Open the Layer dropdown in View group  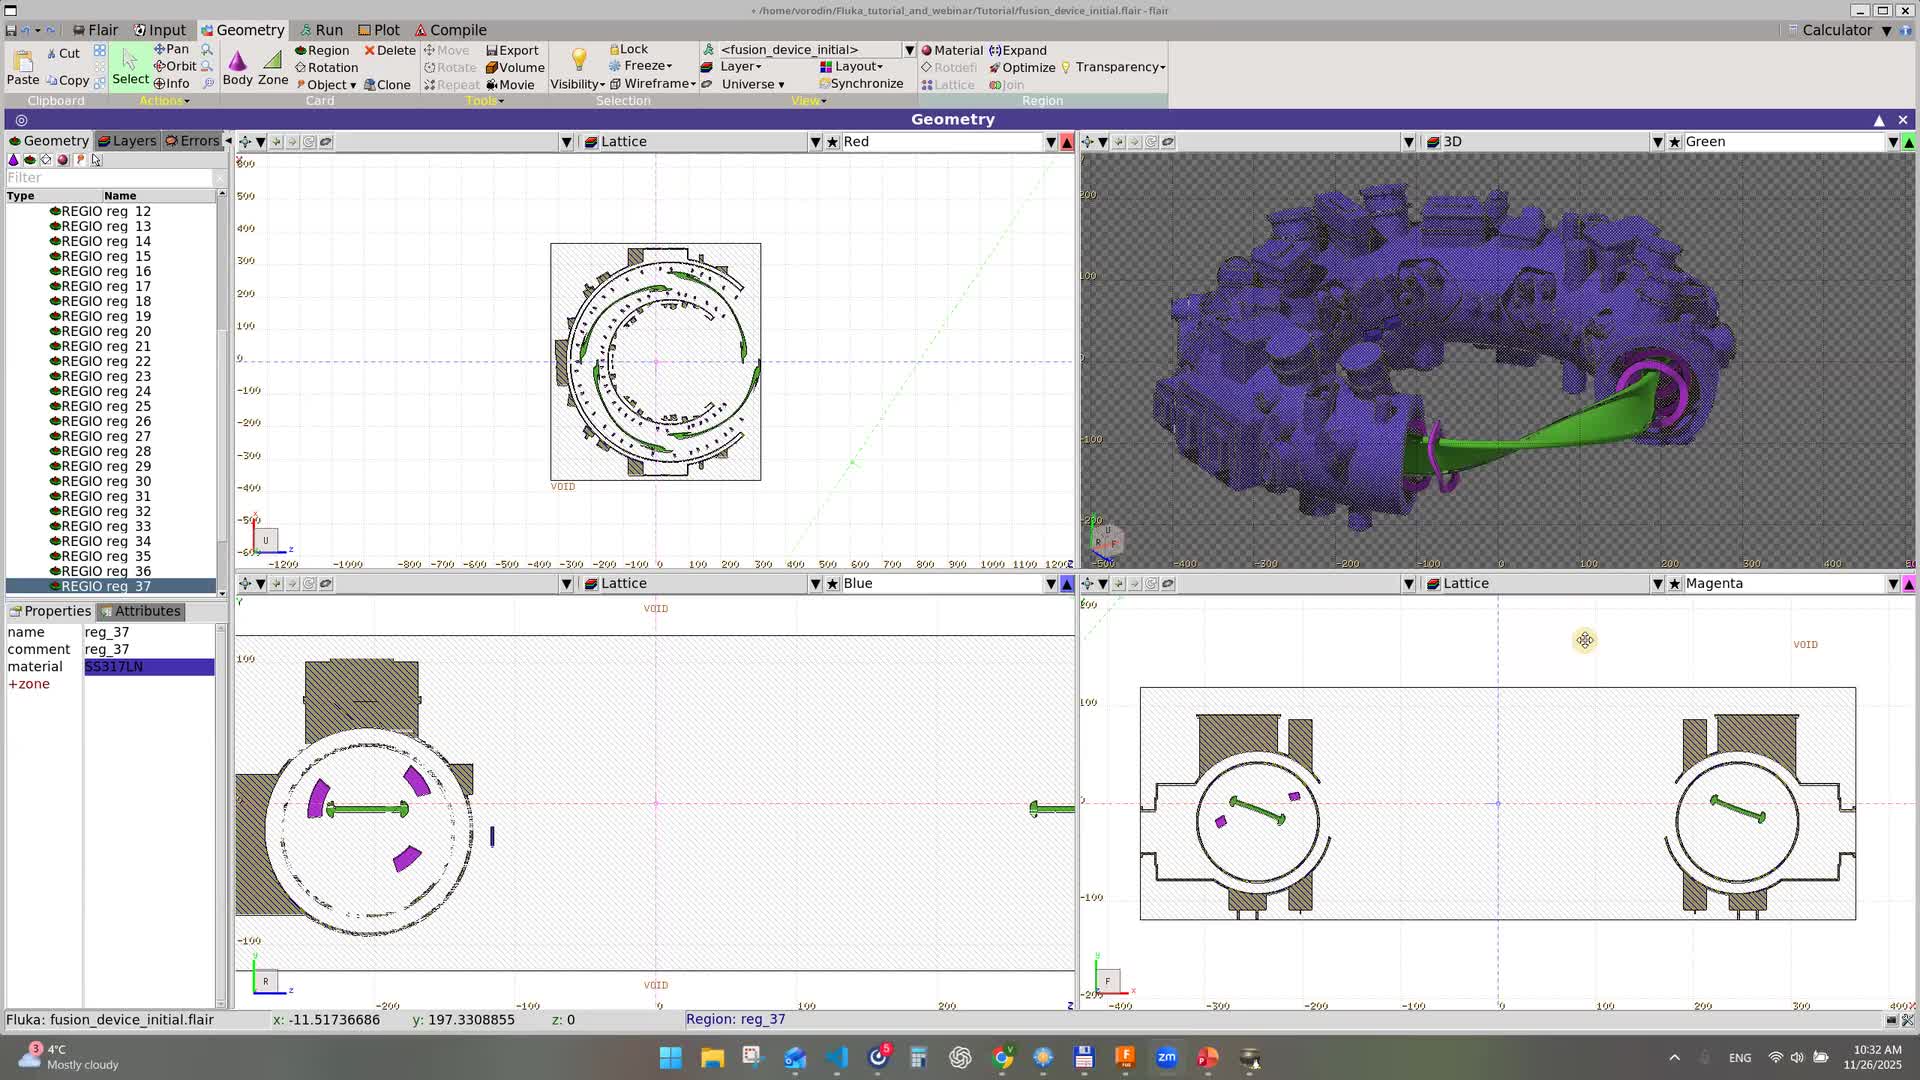(732, 66)
